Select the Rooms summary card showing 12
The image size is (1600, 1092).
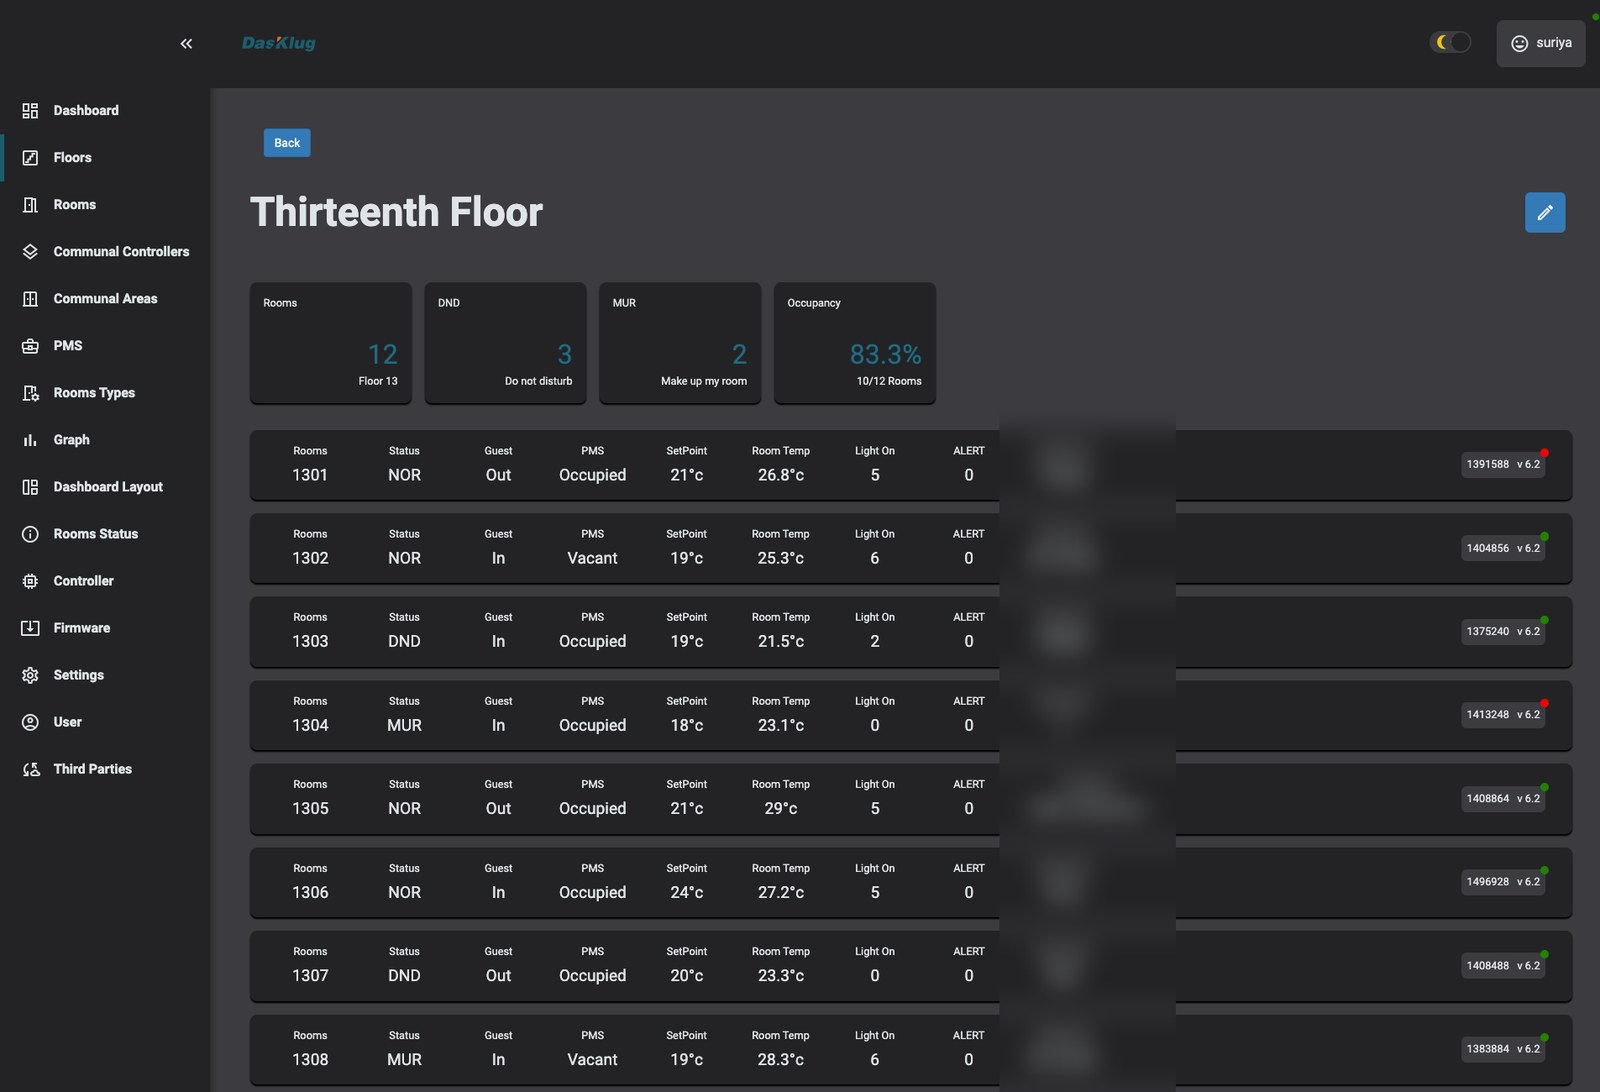[331, 343]
